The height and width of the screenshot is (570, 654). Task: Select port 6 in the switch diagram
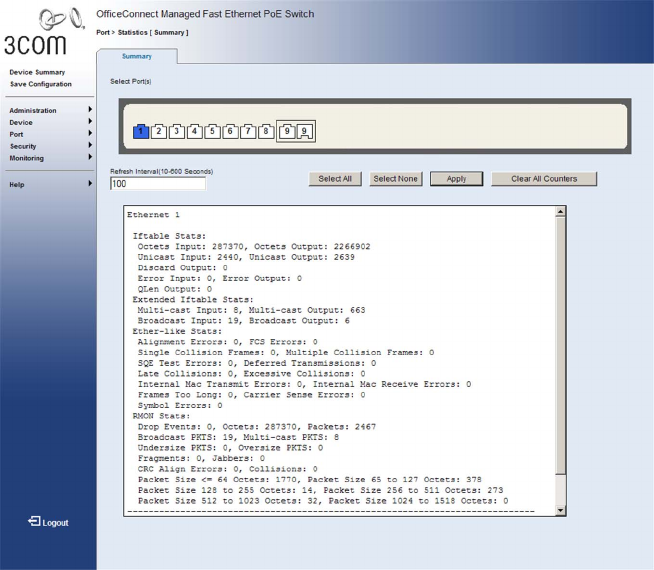(230, 131)
